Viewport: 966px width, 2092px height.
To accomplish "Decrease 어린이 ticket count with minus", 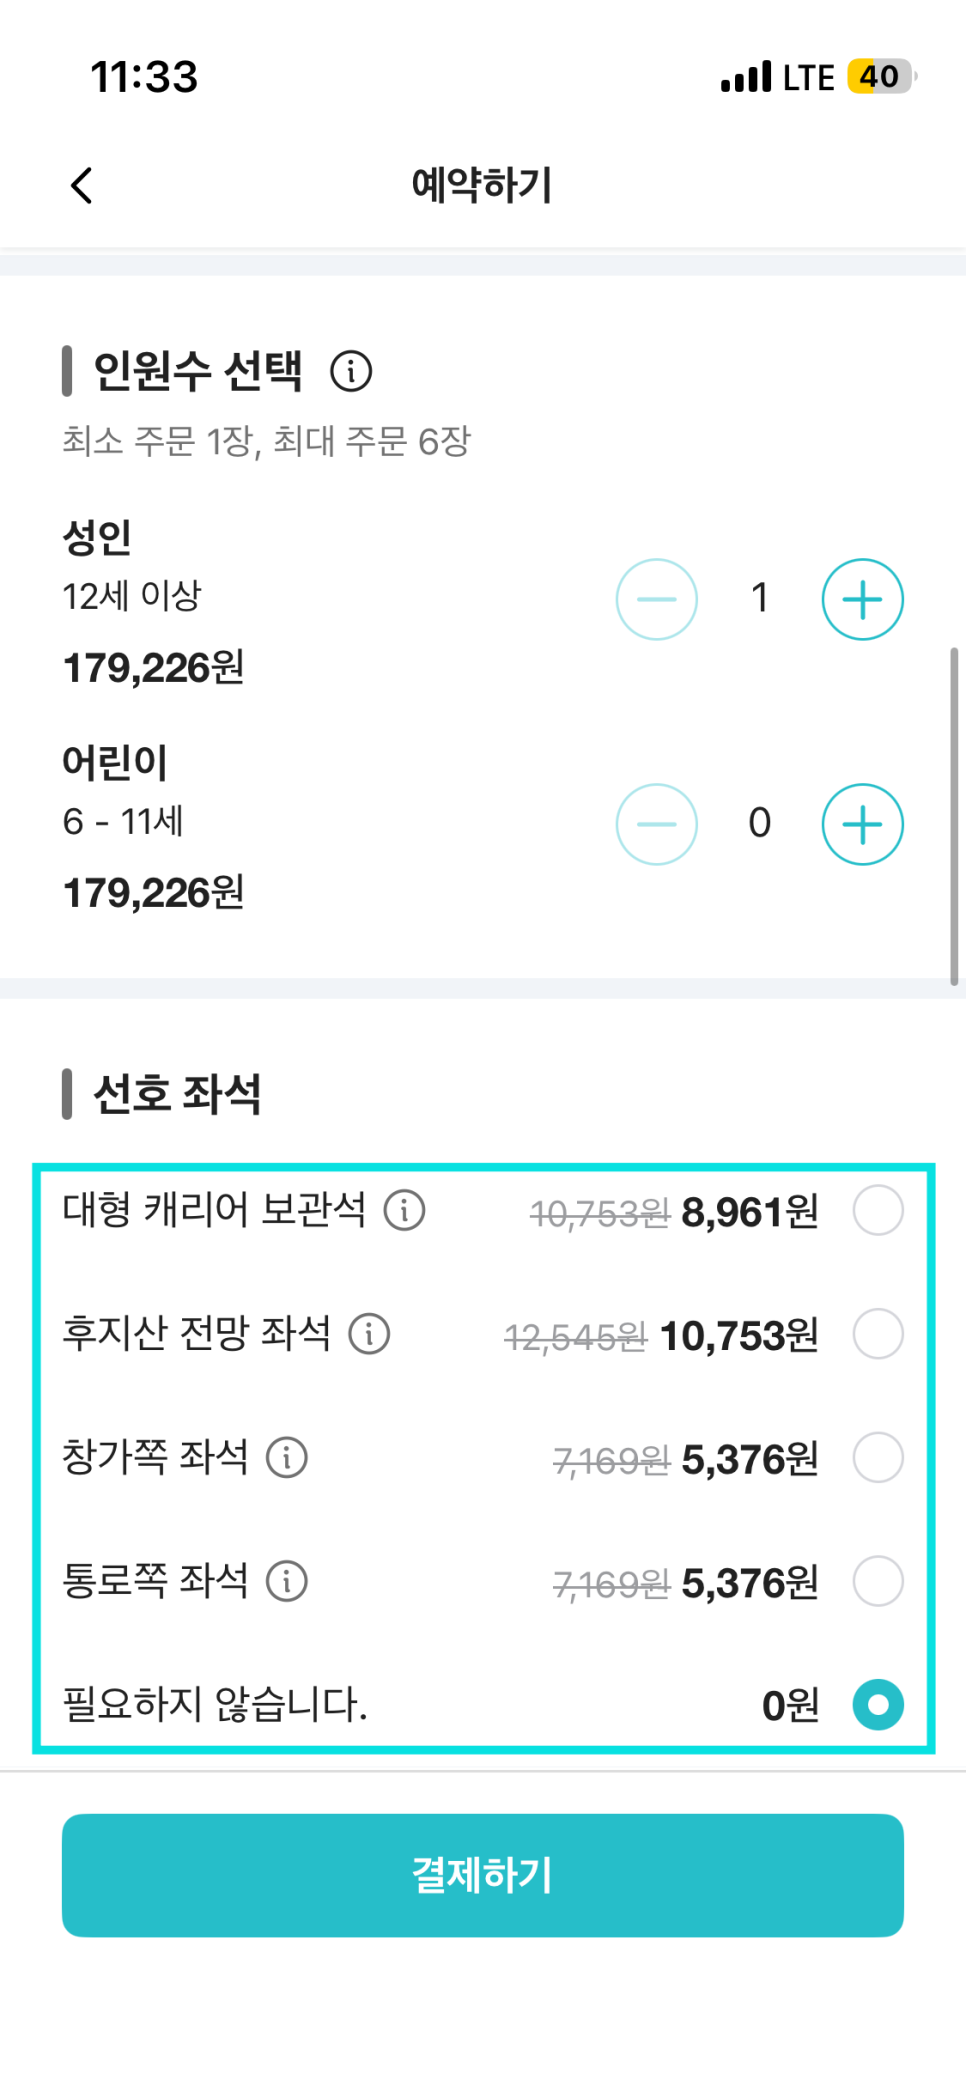I will pos(656,824).
